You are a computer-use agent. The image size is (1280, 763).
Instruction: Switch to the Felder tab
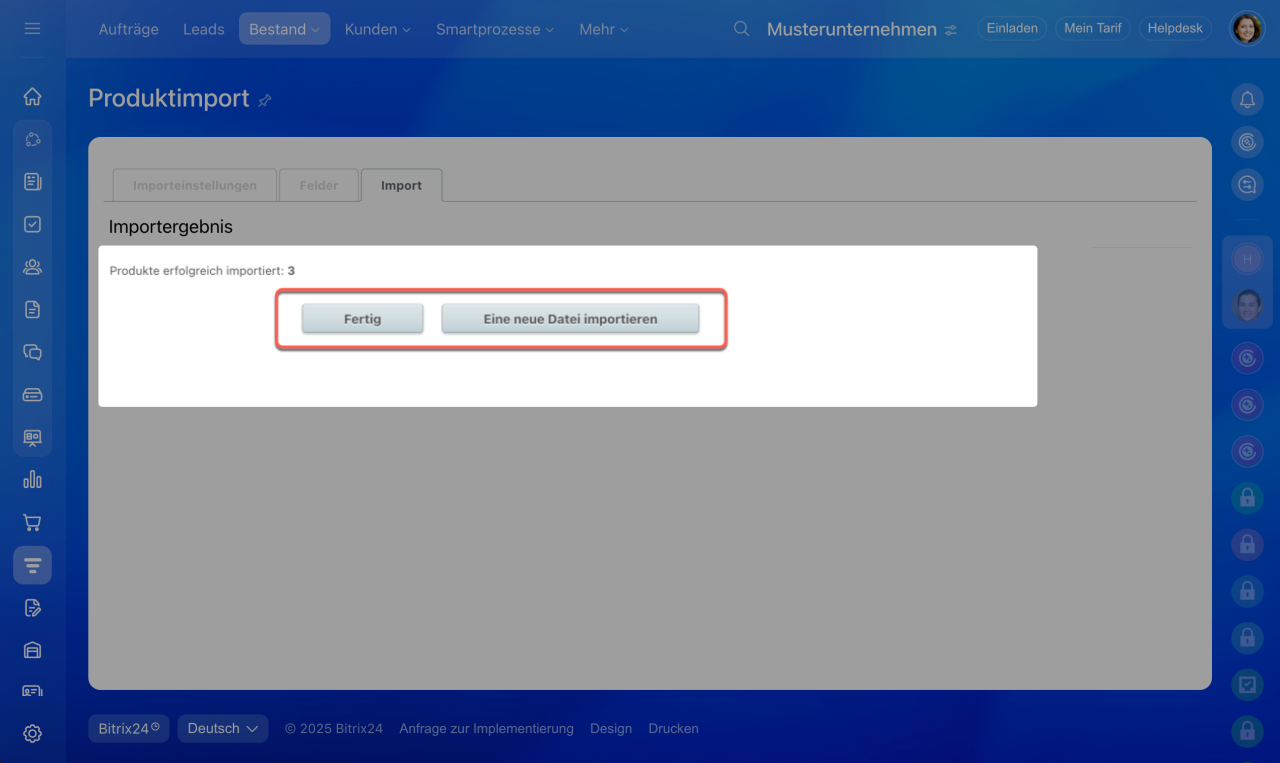pos(318,185)
